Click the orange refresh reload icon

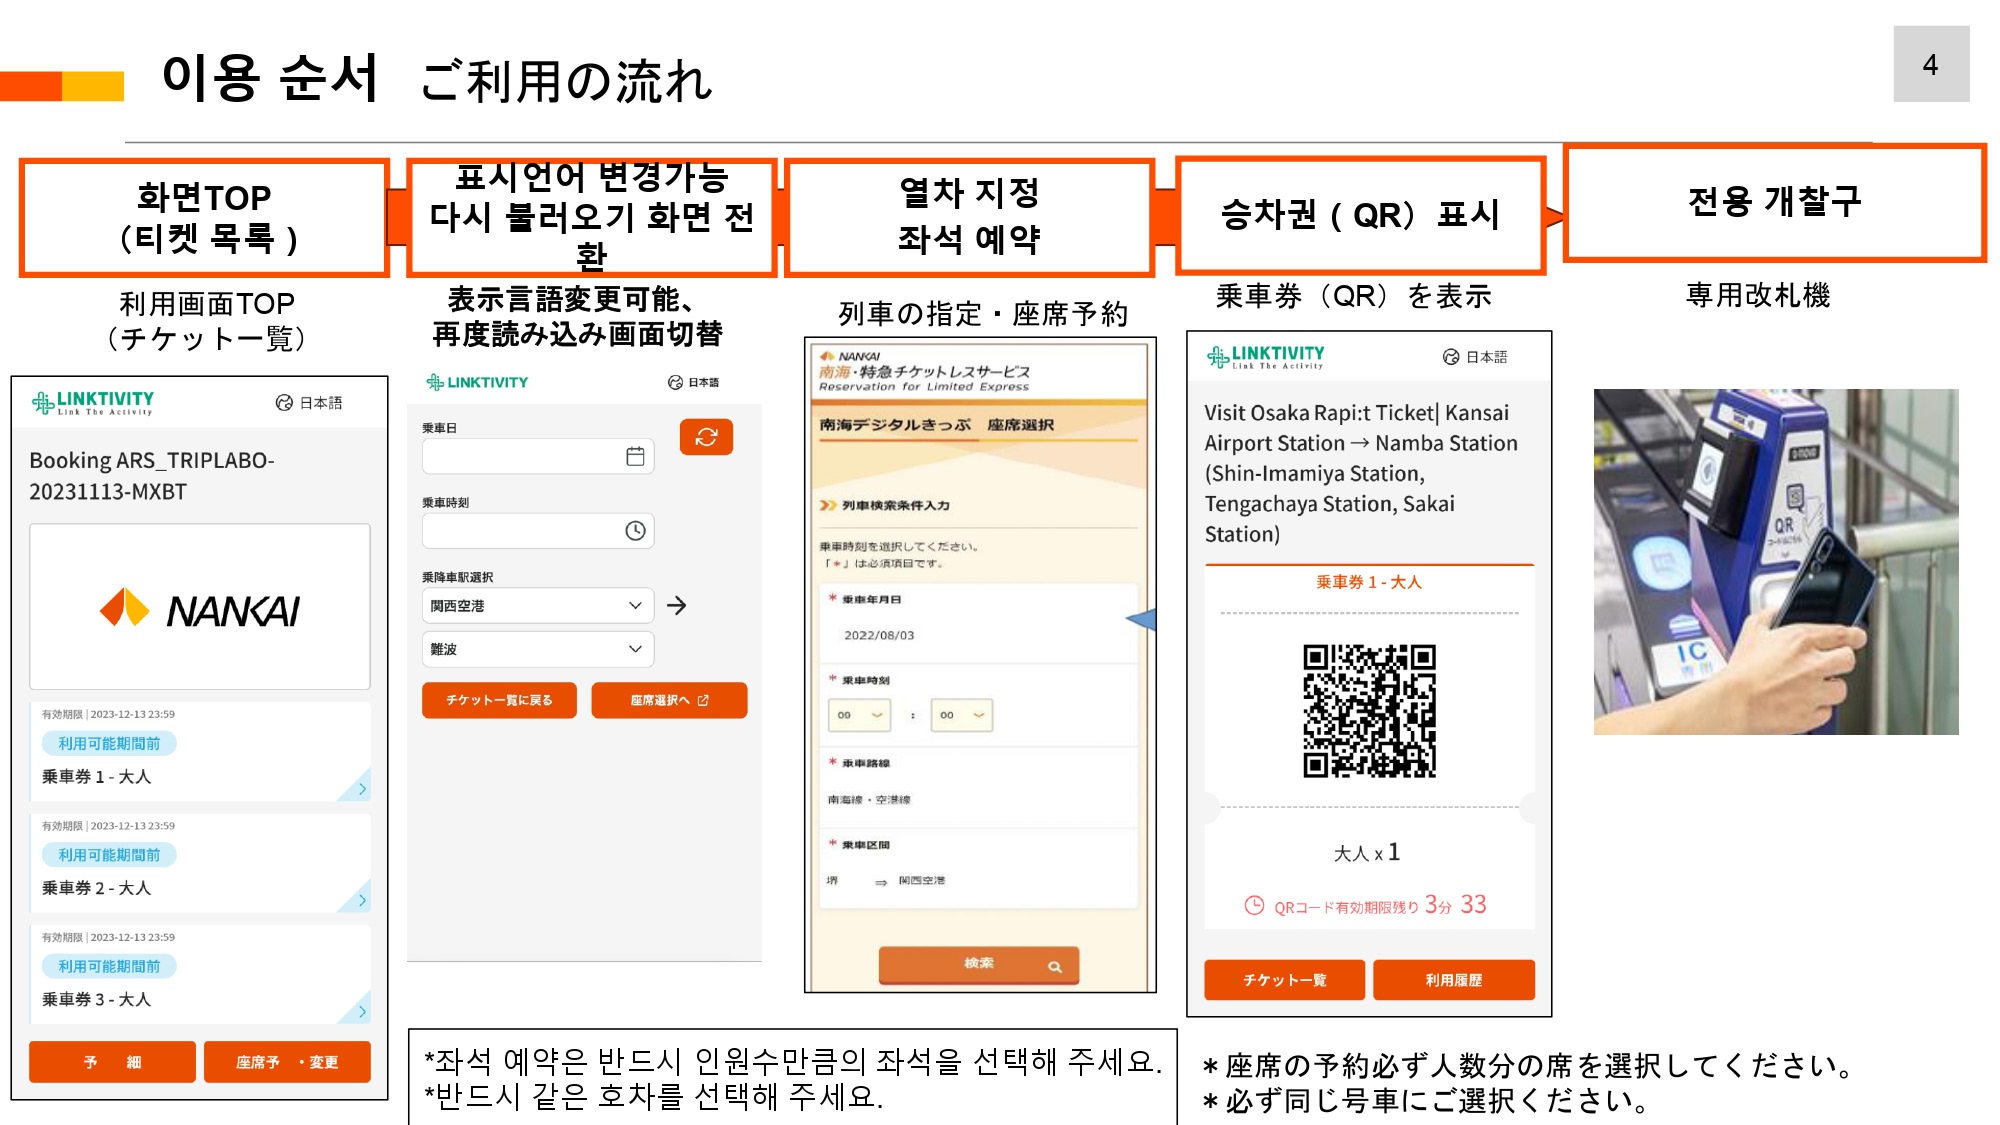pos(706,437)
